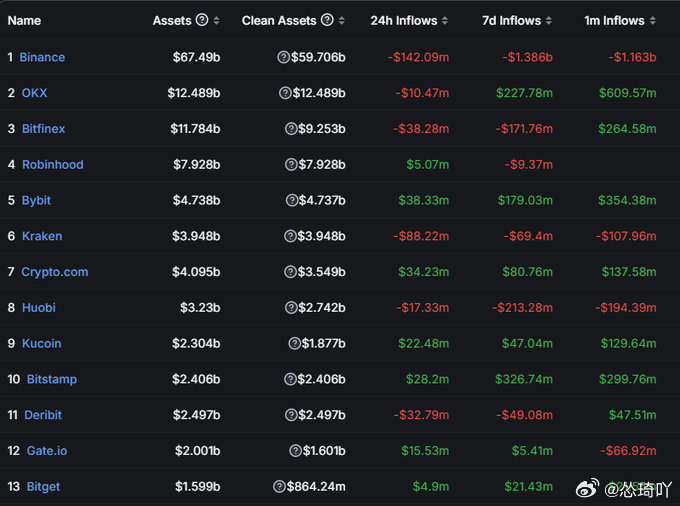Open the Binance exchange link
This screenshot has width=680, height=506.
tap(42, 57)
